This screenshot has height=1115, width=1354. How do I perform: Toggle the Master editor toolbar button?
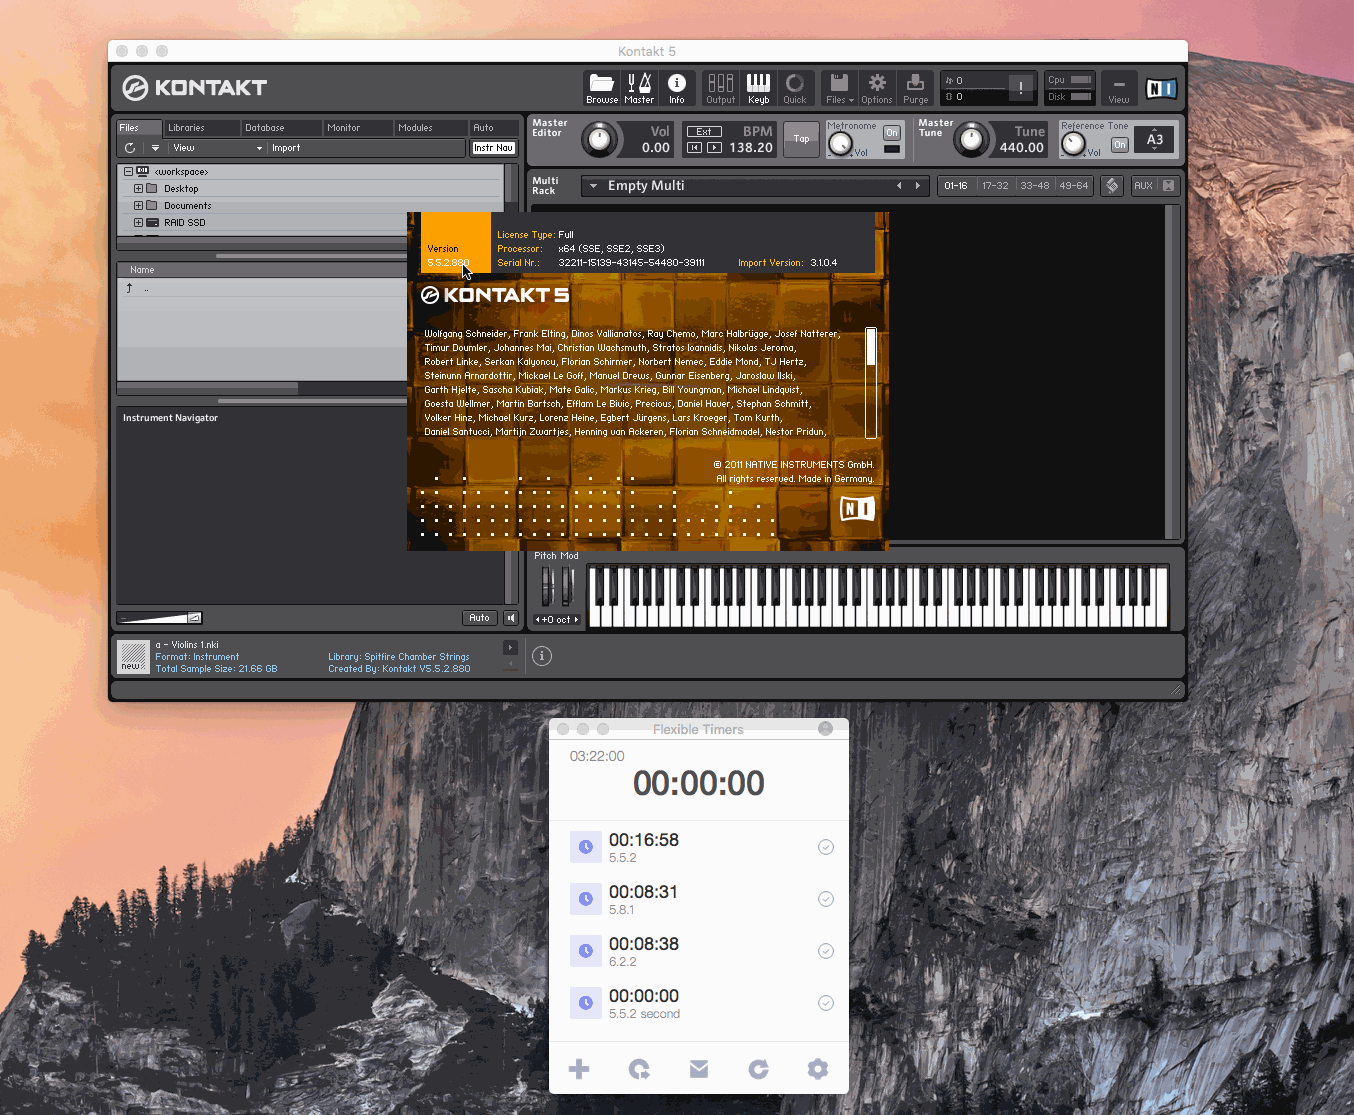[x=639, y=88]
